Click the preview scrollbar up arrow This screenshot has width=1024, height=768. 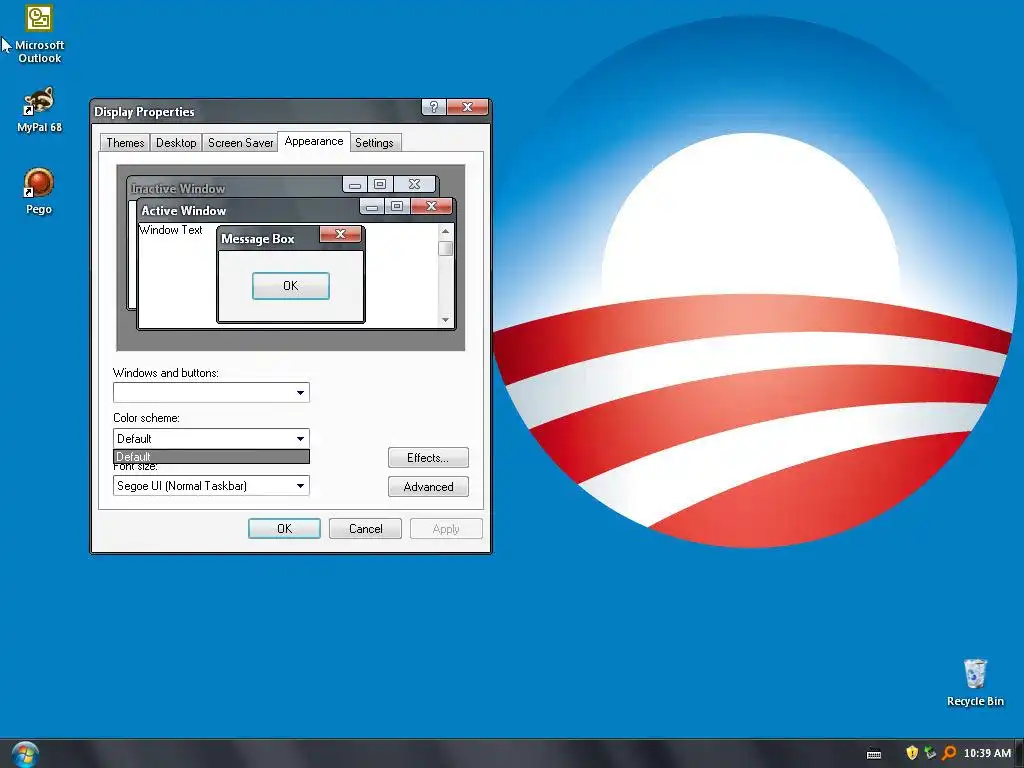(x=445, y=231)
